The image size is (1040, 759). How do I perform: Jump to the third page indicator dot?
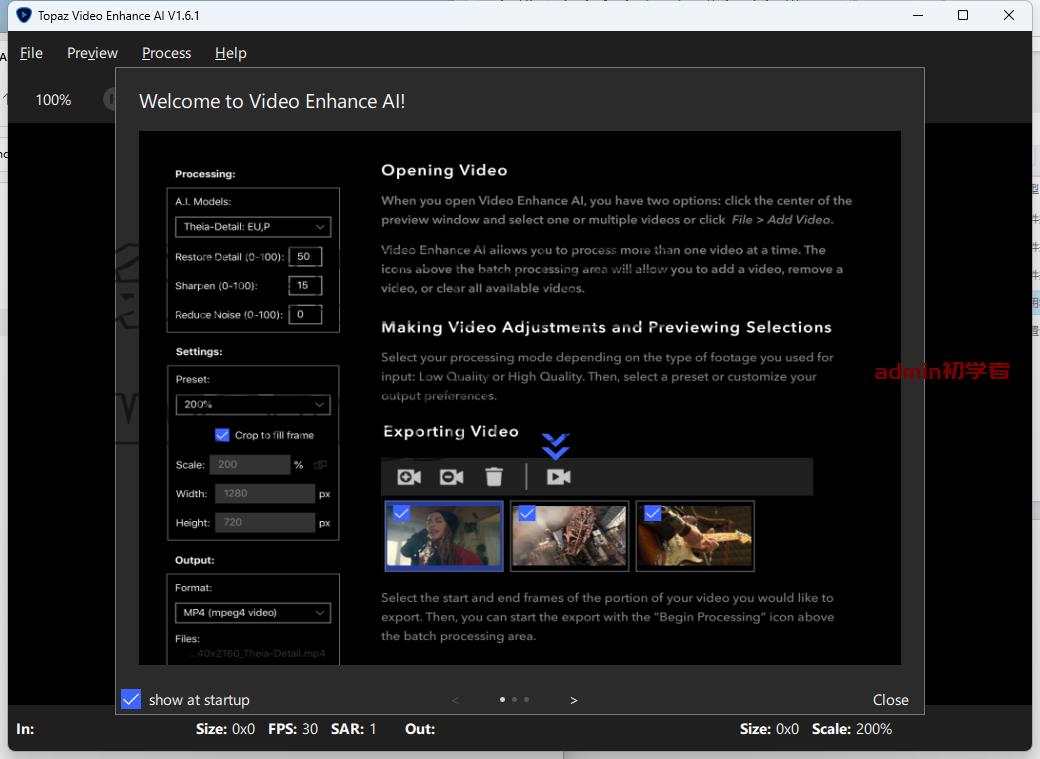527,699
